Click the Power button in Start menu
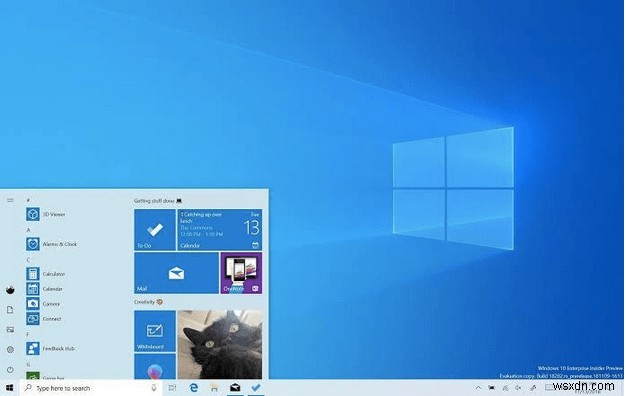Image resolution: width=626 pixels, height=396 pixels. (10, 370)
